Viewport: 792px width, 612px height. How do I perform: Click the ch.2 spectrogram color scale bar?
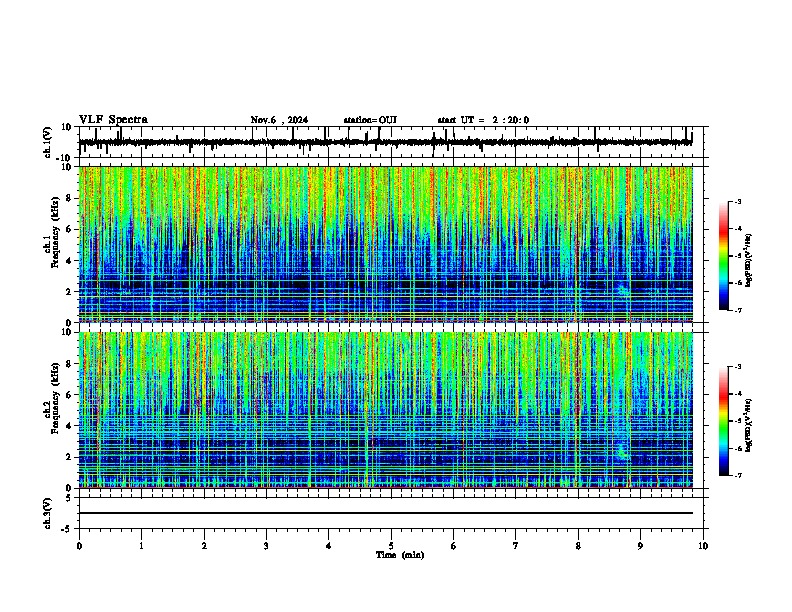point(724,421)
